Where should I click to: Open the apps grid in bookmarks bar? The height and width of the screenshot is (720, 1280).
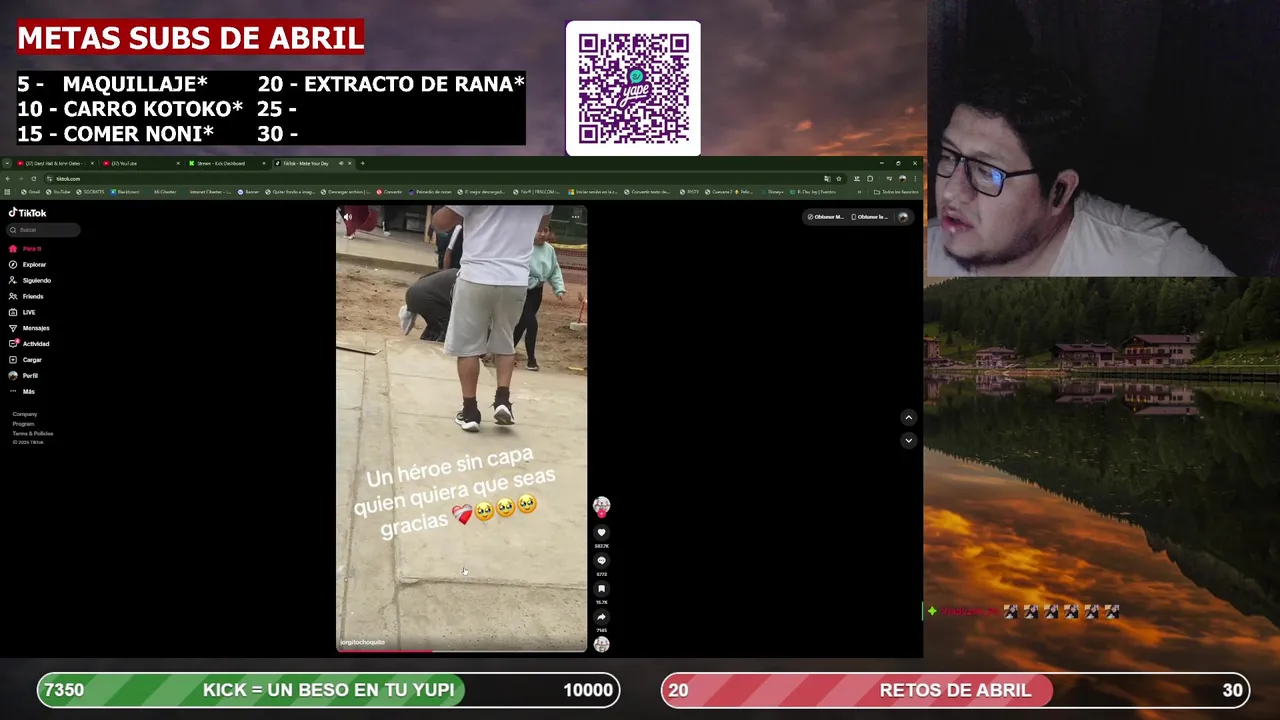[7, 192]
